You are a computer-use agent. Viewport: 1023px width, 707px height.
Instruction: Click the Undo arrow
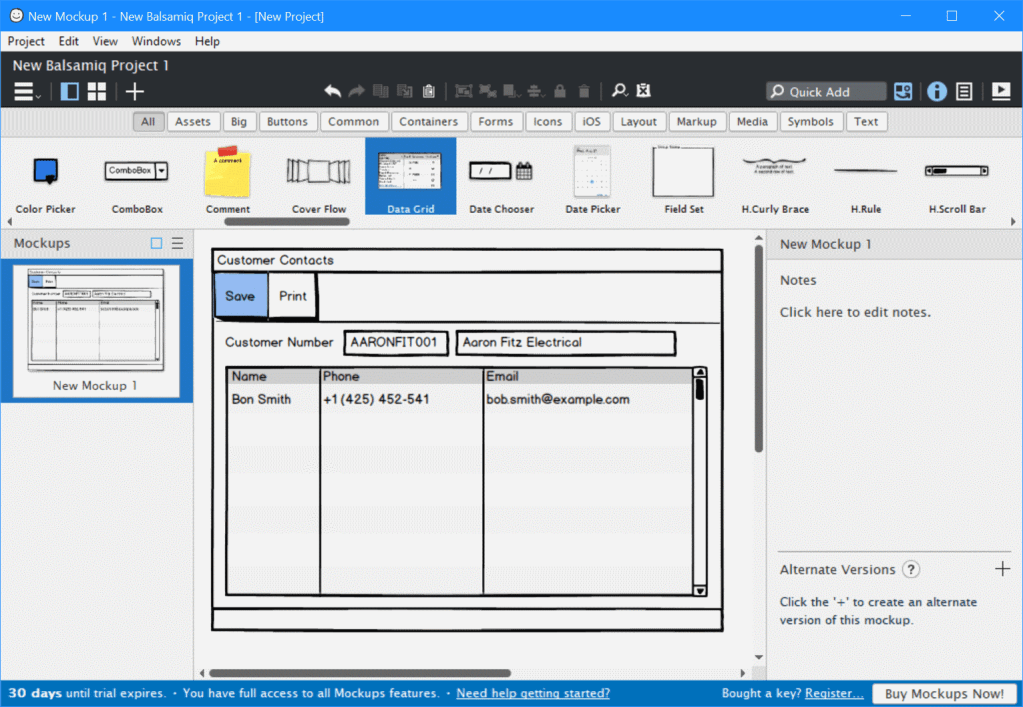click(x=333, y=90)
